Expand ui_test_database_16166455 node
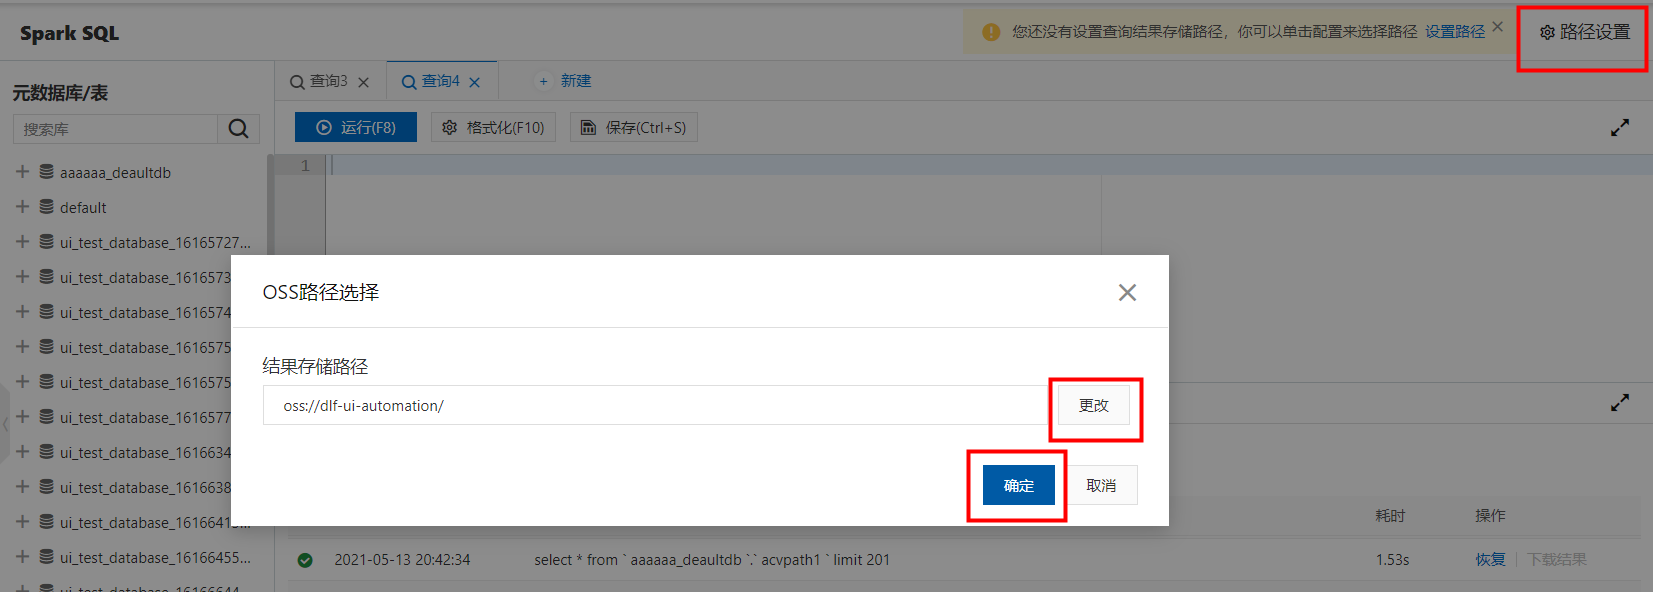Image resolution: width=1653 pixels, height=592 pixels. [22, 557]
